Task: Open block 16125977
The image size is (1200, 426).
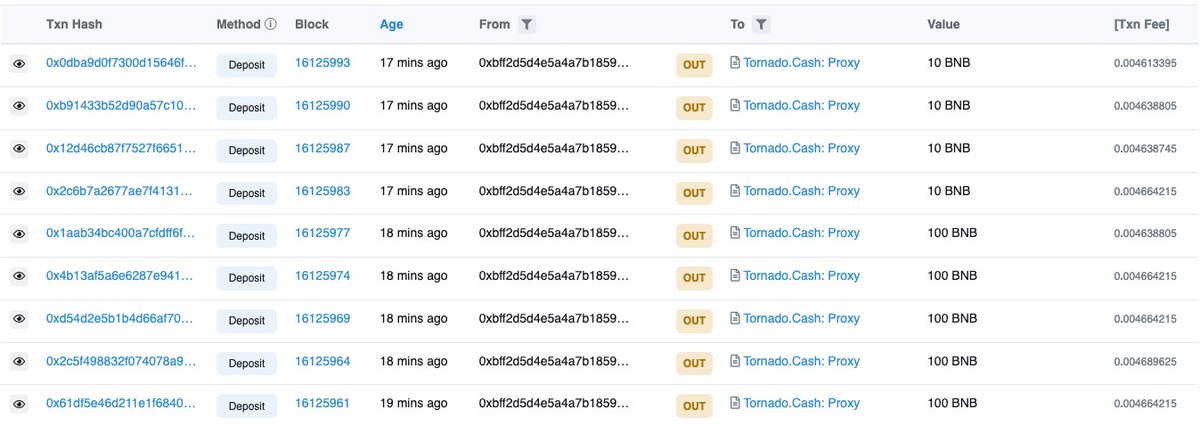Action: [x=322, y=233]
